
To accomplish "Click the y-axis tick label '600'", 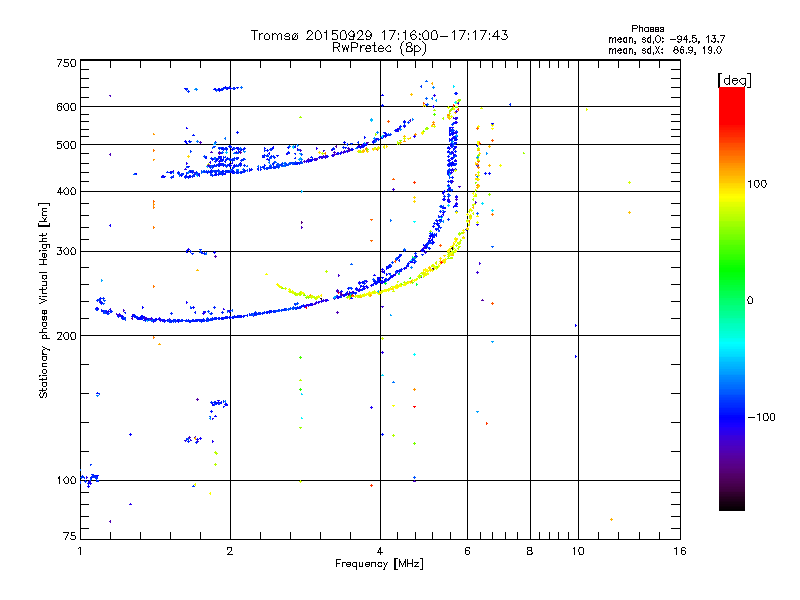I will click(x=66, y=107).
